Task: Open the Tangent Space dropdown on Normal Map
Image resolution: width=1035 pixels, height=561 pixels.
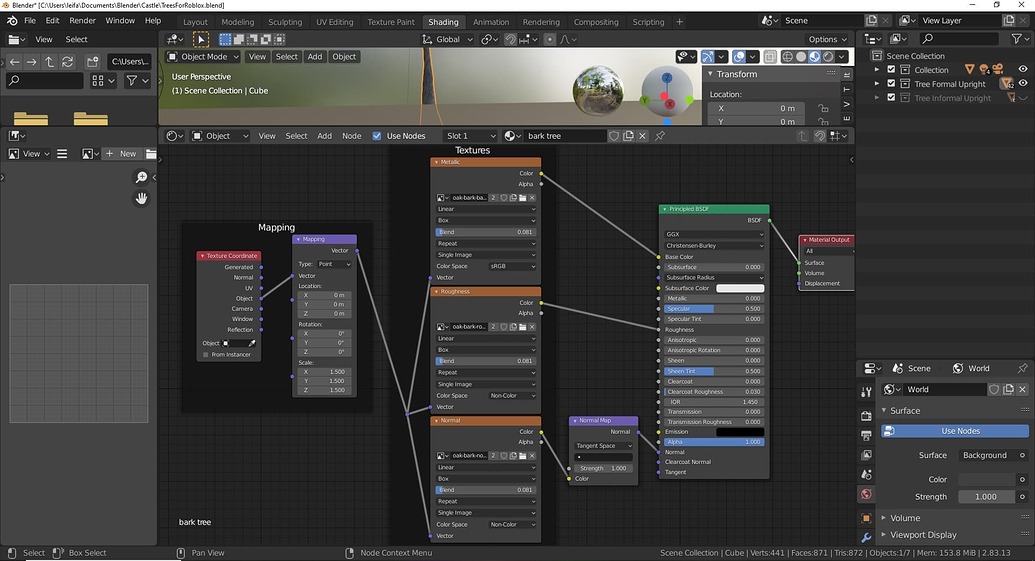Action: point(604,446)
